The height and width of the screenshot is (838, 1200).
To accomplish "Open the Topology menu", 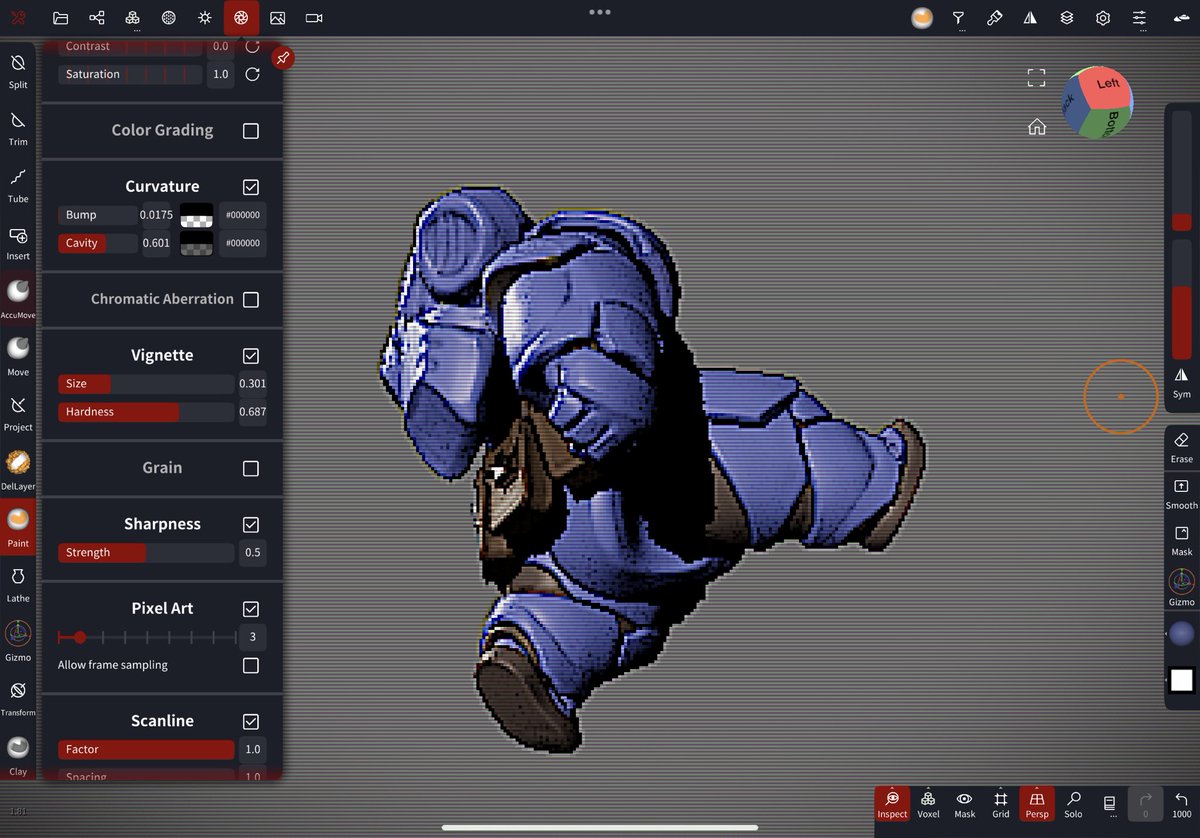I will click(x=133, y=18).
